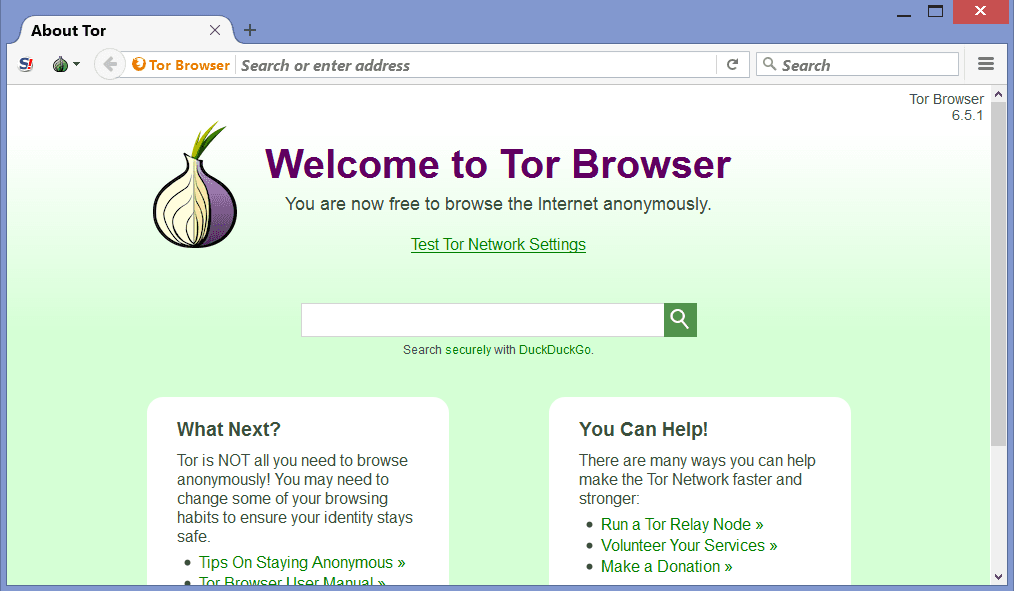Open Test Tor Network Settings link
The height and width of the screenshot is (591, 1014).
point(498,244)
